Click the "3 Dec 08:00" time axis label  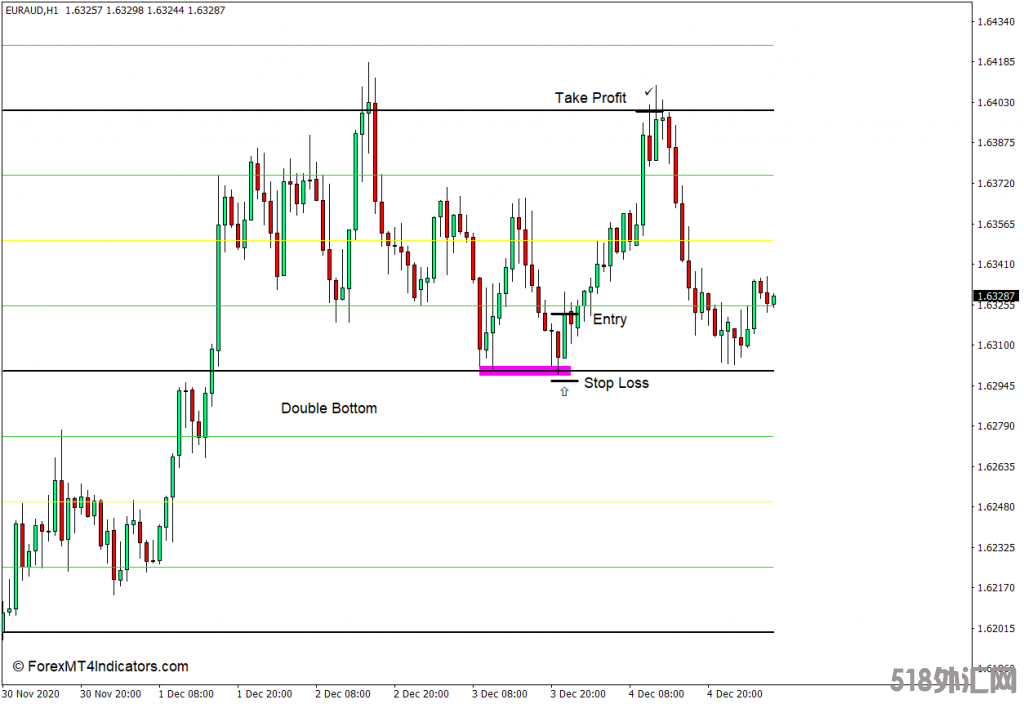pos(500,694)
